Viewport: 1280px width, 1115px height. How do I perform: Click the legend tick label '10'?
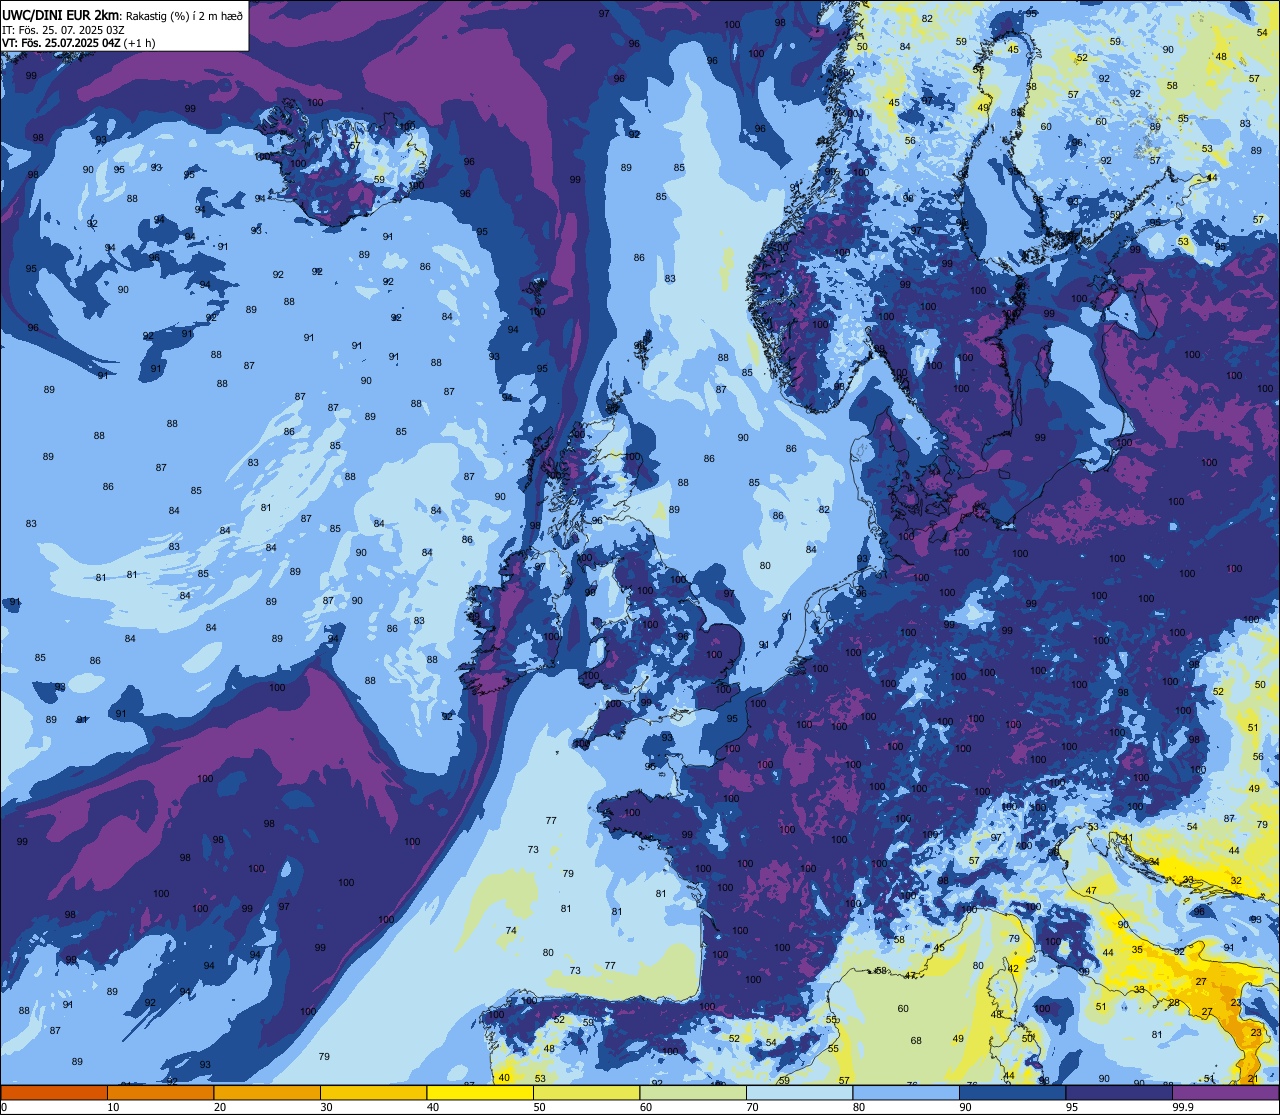point(113,1106)
